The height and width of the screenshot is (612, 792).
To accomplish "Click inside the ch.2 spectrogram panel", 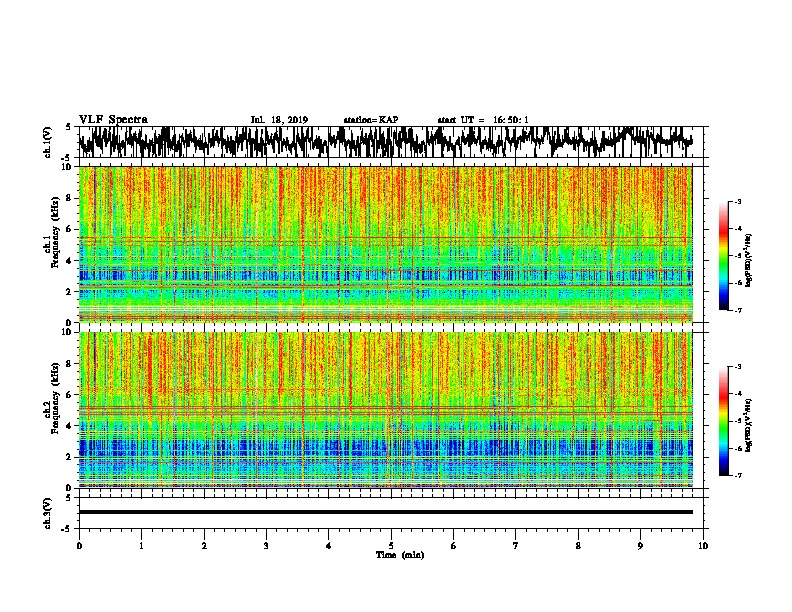I will 385,410.
